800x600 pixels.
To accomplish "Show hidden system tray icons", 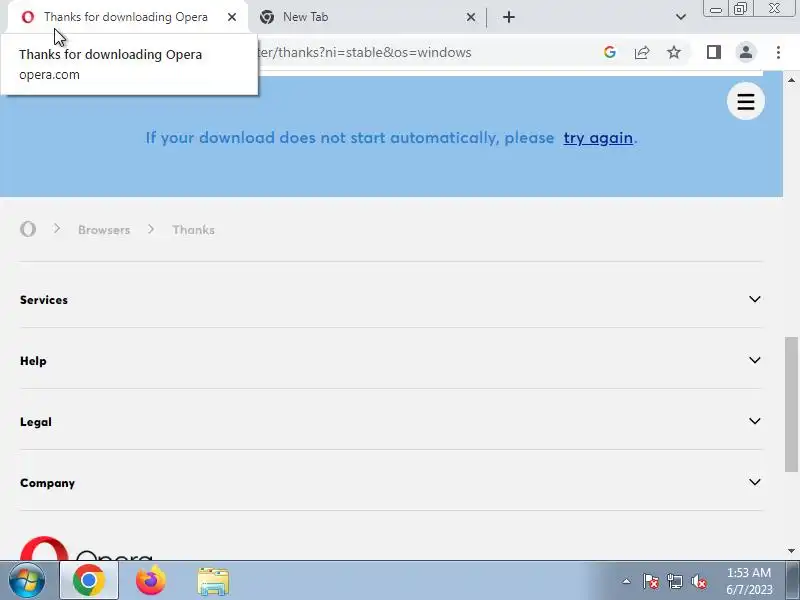I will pos(626,581).
